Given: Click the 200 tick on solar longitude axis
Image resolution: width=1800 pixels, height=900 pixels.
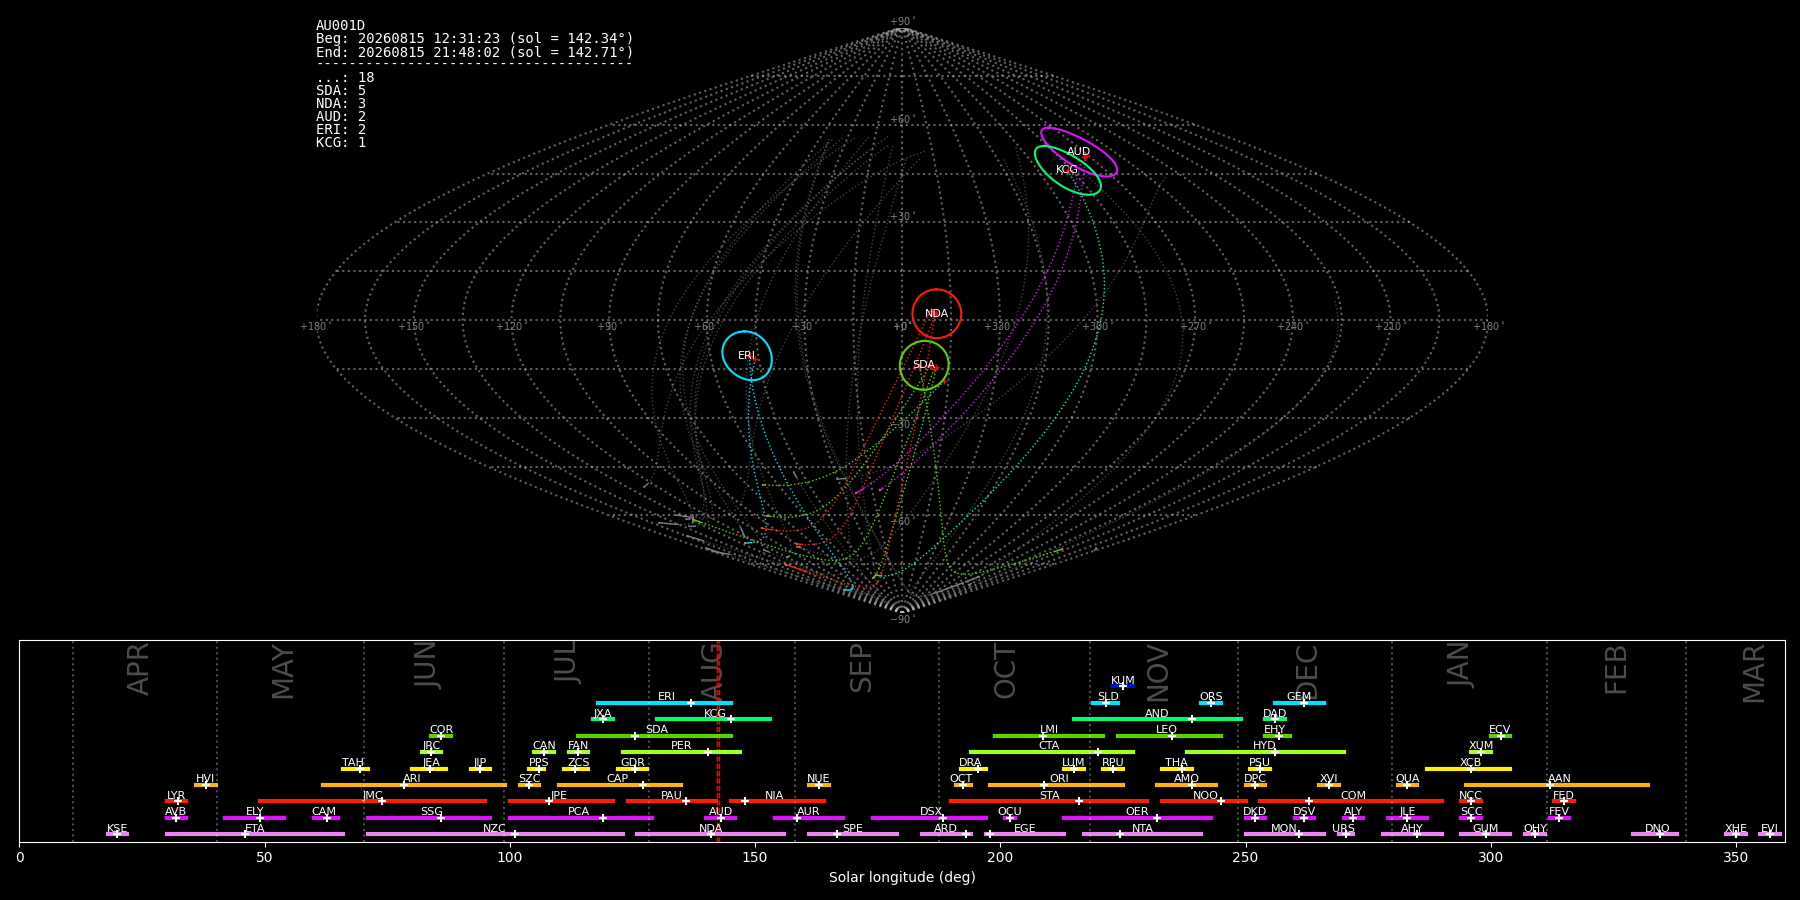Looking at the screenshot, I should pyautogui.click(x=1000, y=857).
